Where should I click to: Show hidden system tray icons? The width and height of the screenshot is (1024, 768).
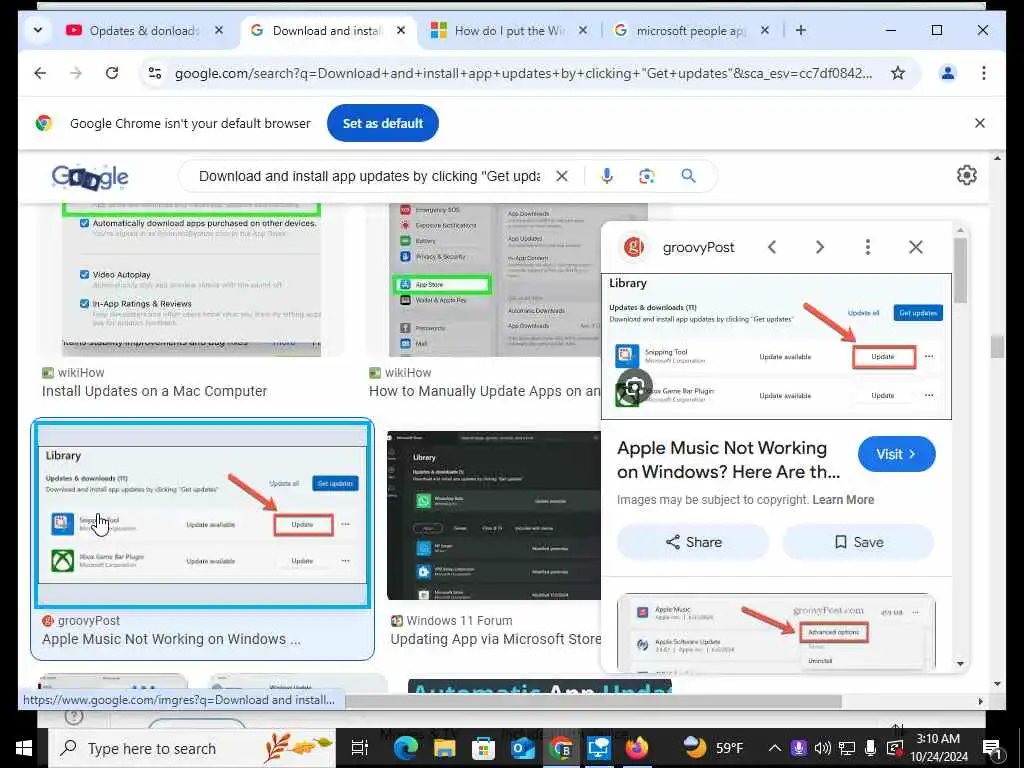point(774,748)
